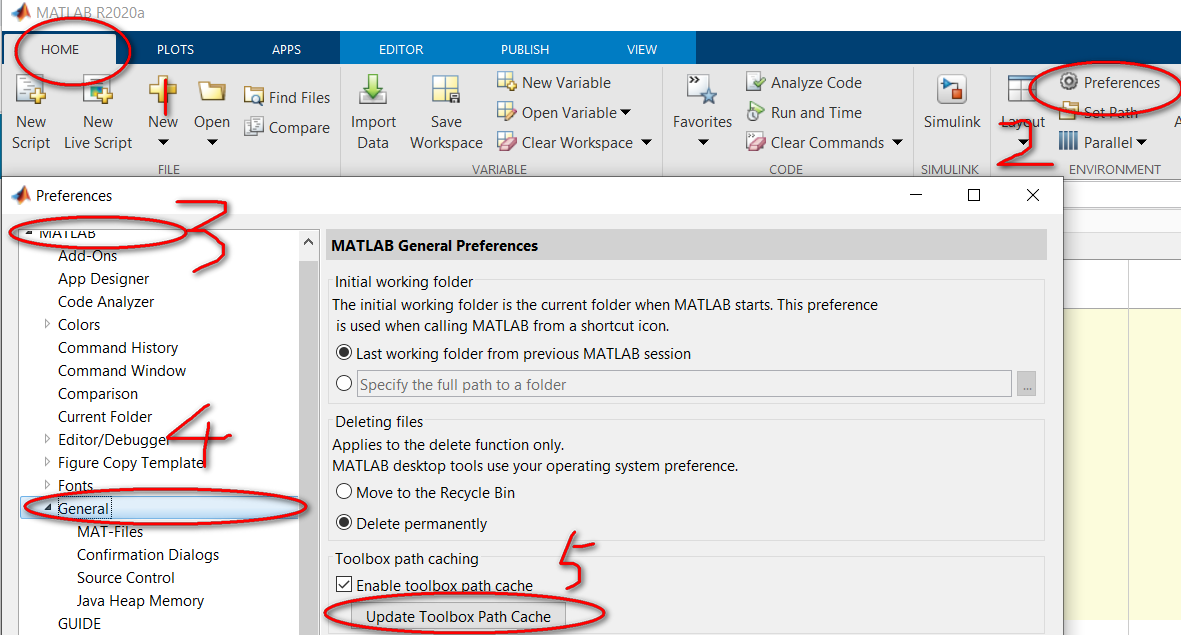Select Confirmation Dialogs under General

pos(148,554)
